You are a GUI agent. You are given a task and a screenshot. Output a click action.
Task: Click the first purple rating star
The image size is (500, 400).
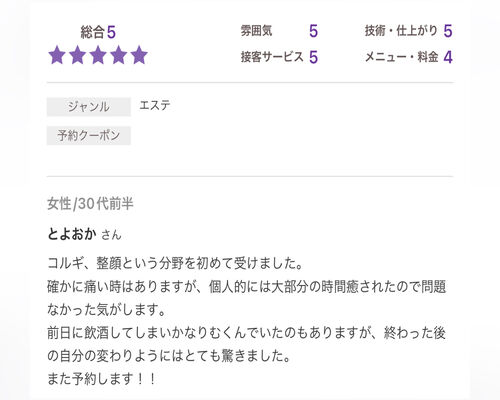pos(57,55)
